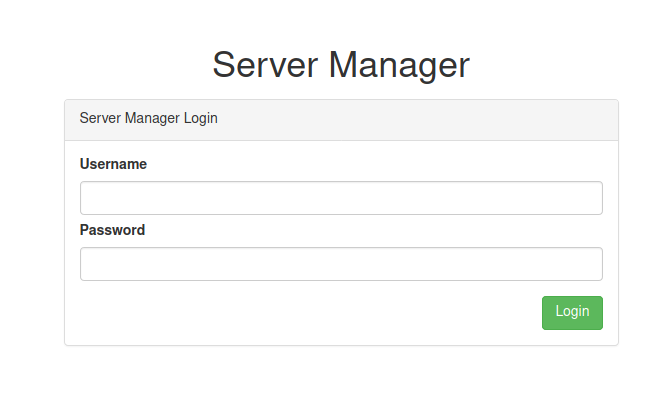The image size is (654, 402).
Task: Click the word Server in the large title
Action: [x=265, y=65]
